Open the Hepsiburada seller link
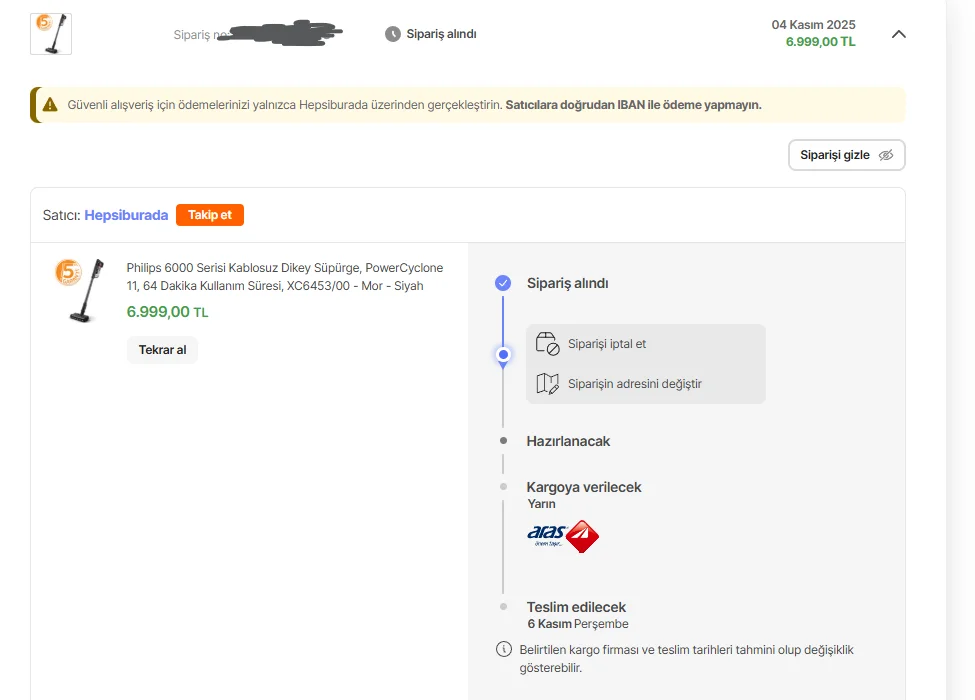Screen dimensions: 975x700 pyautogui.click(x=126, y=215)
